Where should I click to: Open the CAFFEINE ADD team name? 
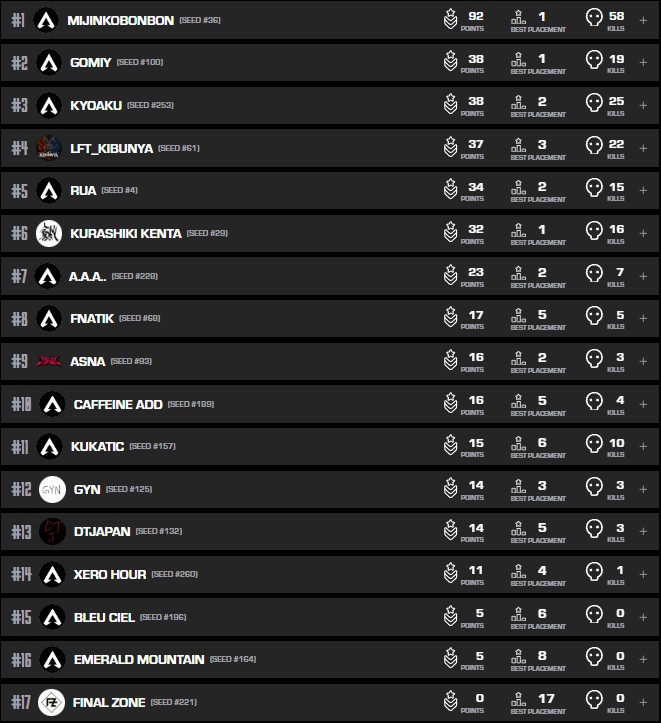pyautogui.click(x=115, y=404)
